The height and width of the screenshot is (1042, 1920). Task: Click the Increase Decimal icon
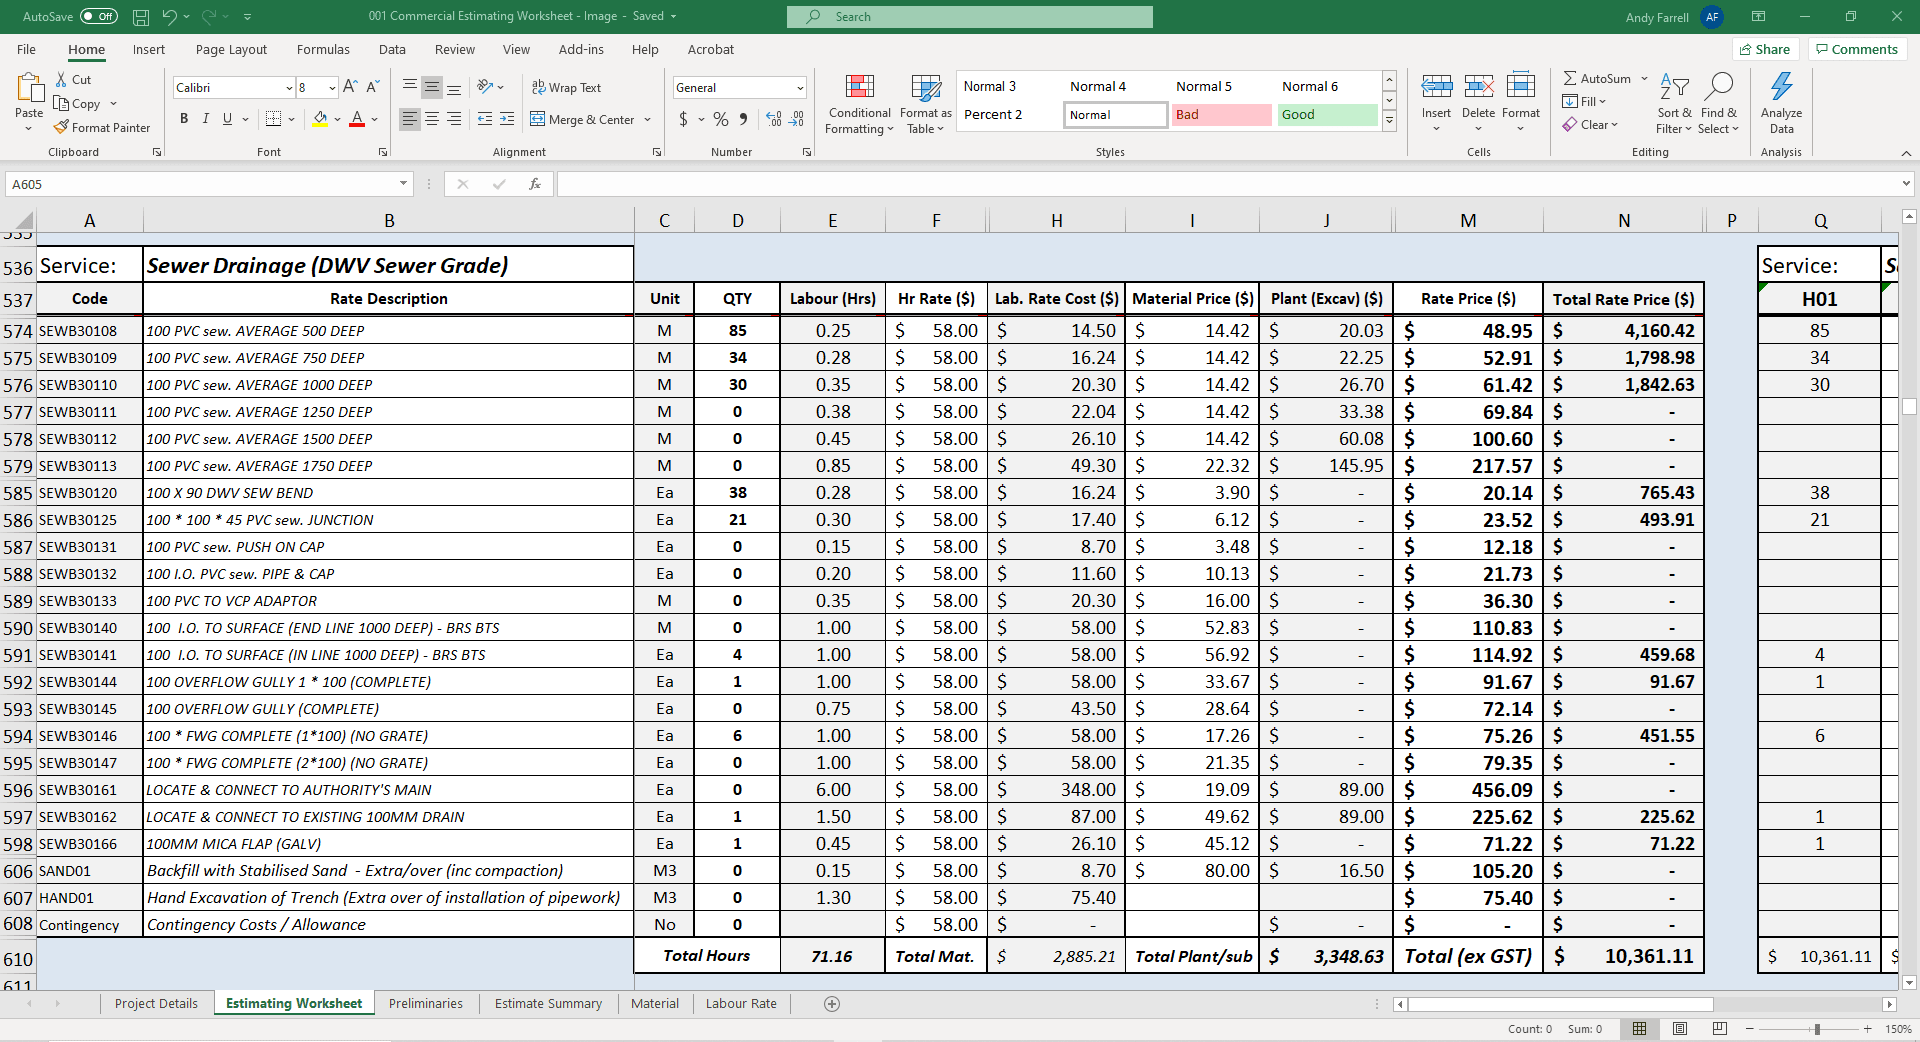point(773,119)
